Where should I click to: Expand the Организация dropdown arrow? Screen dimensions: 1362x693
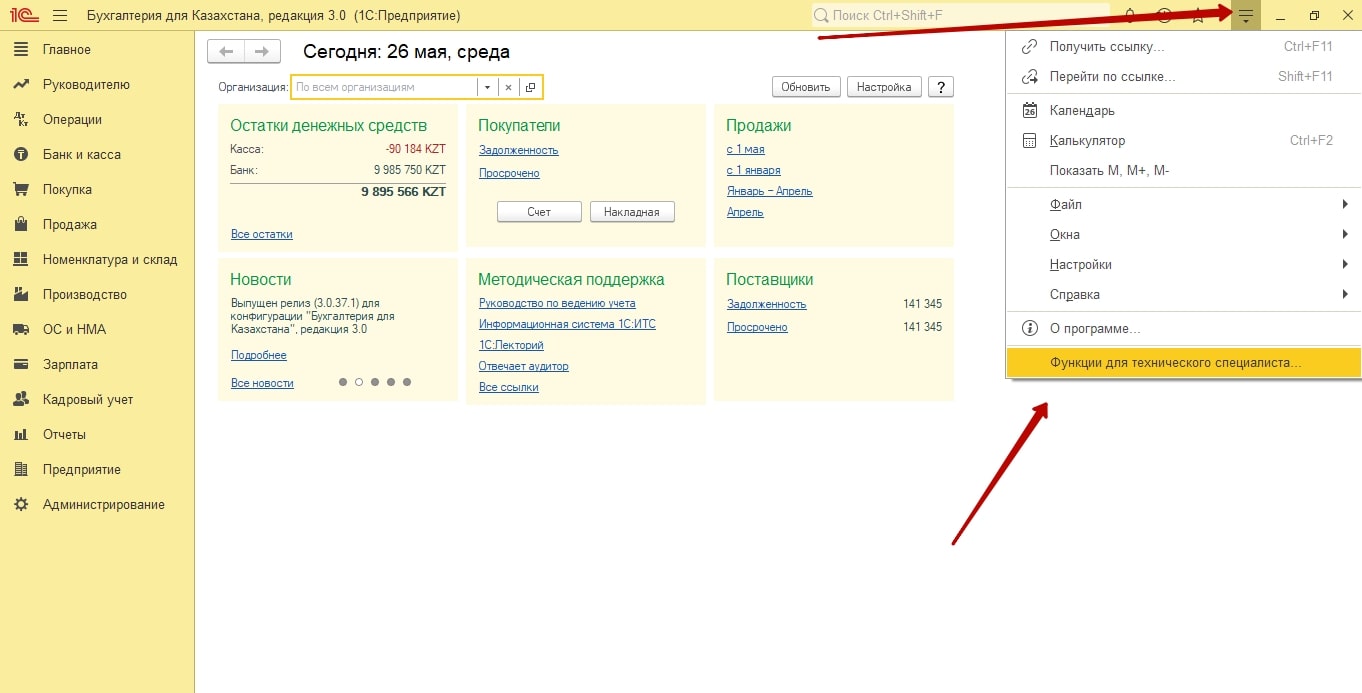[x=487, y=87]
